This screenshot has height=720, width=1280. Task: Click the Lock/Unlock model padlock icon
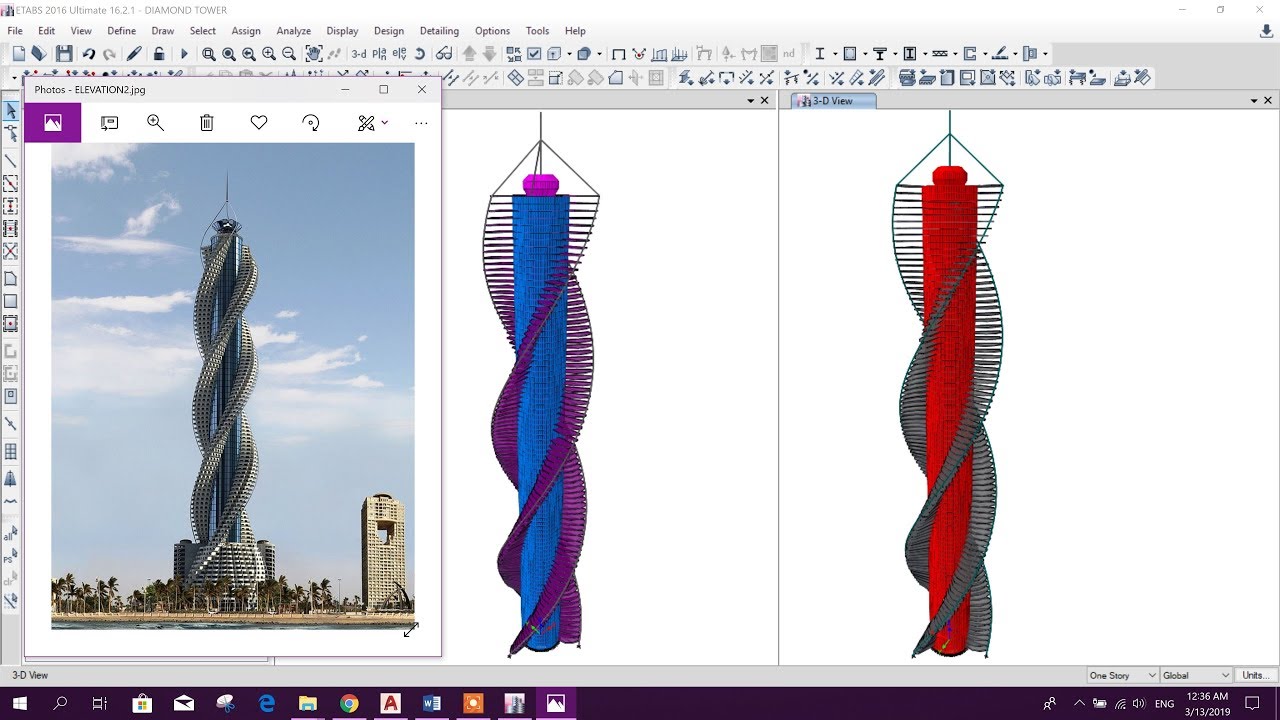[159, 54]
